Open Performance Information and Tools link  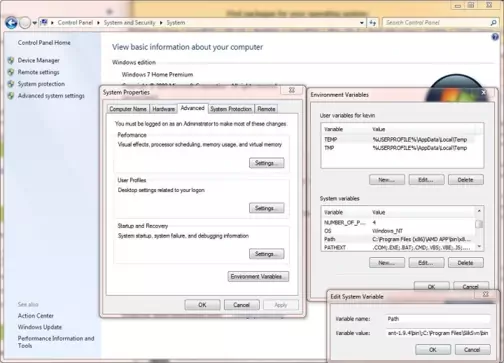click(56, 342)
